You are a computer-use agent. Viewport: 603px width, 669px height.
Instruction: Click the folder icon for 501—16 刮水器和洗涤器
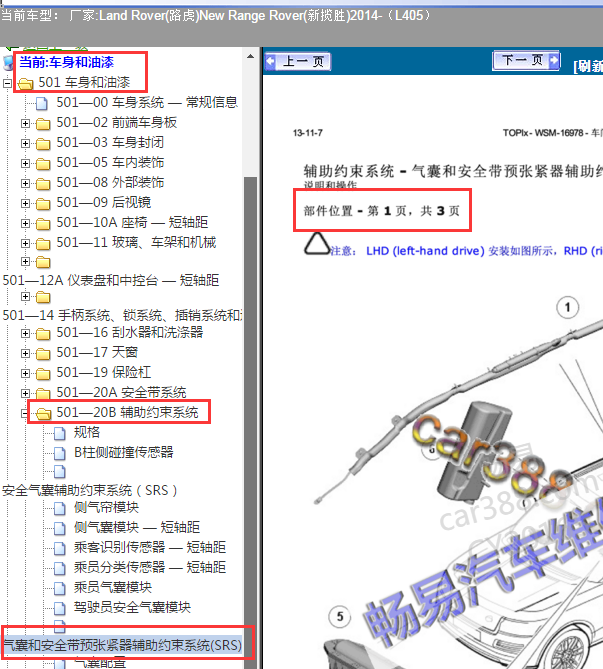(x=43, y=334)
